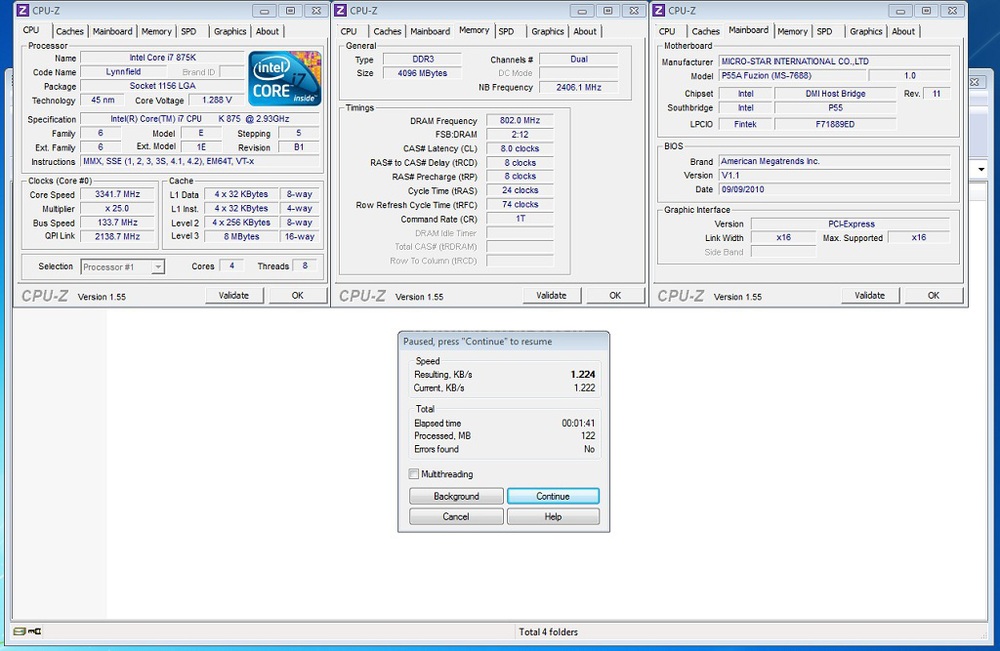Select Caches tab in the Memory window
1000x651 pixels.
click(387, 31)
